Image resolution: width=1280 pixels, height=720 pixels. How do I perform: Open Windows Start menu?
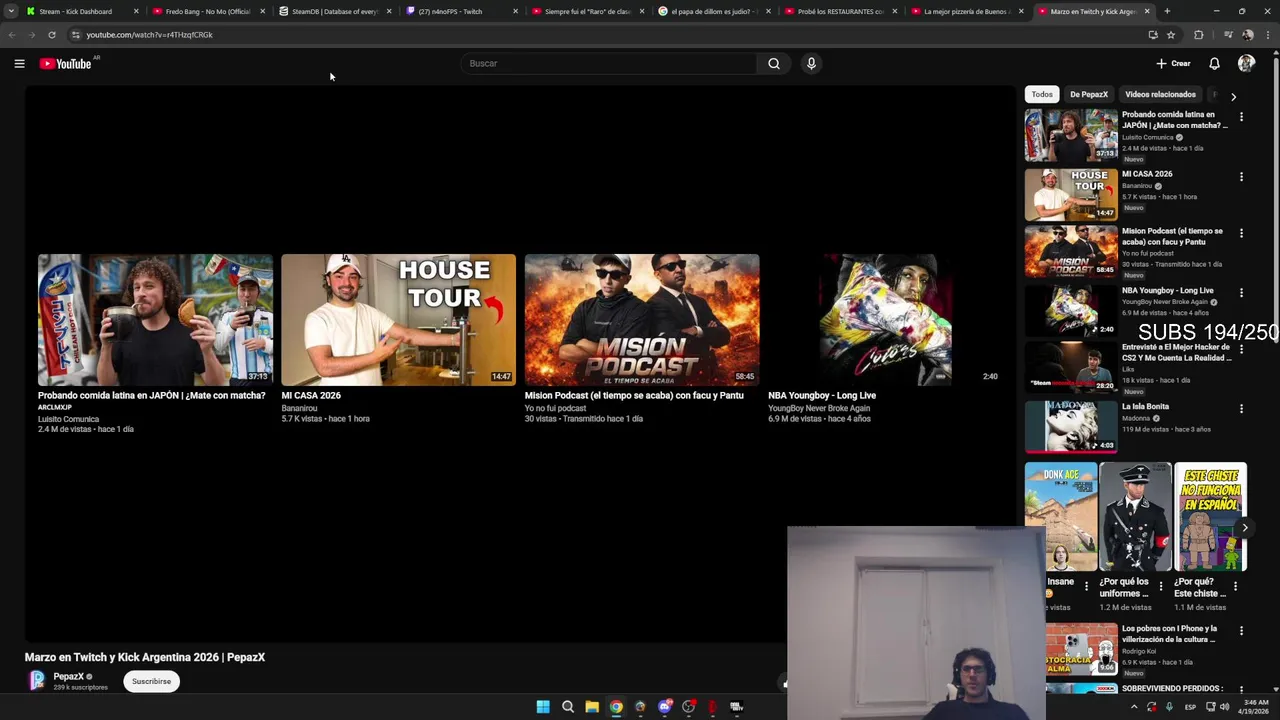[x=543, y=707]
